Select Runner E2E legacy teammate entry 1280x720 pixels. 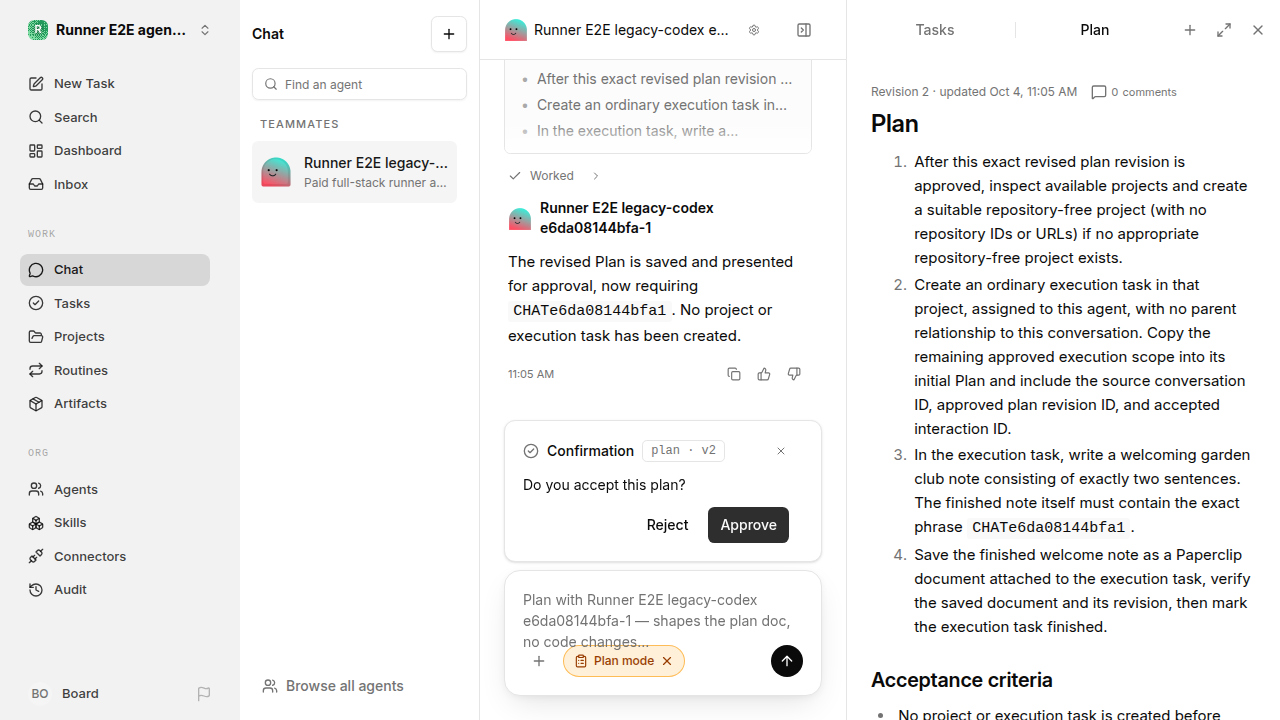point(354,172)
